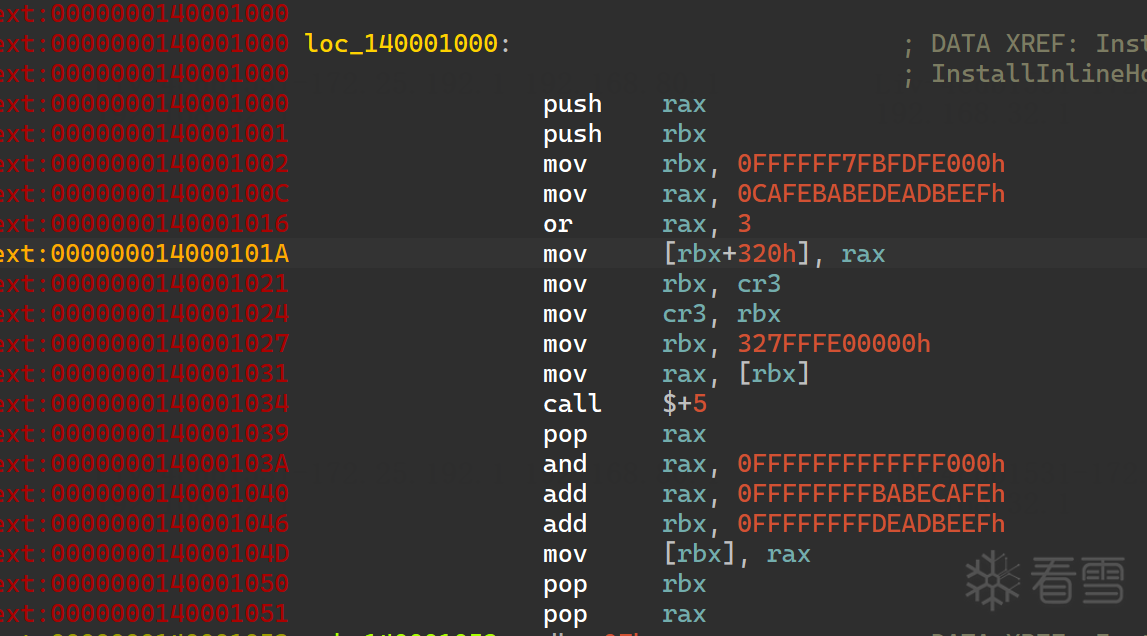Click the address 0000000140001034
This screenshot has width=1147, height=636.
170,404
